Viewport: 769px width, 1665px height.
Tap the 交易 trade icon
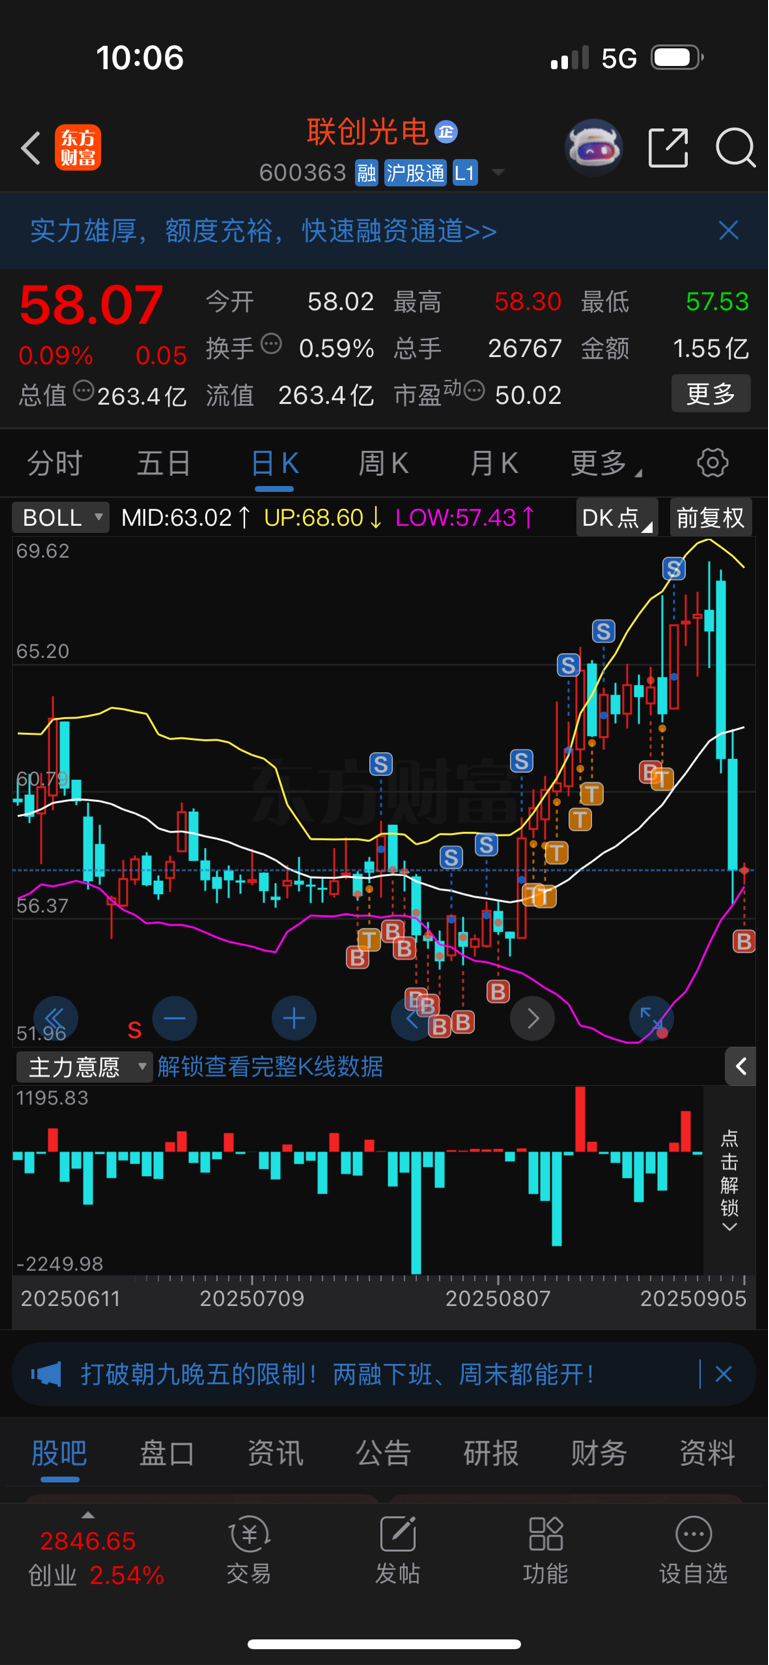(249, 1551)
